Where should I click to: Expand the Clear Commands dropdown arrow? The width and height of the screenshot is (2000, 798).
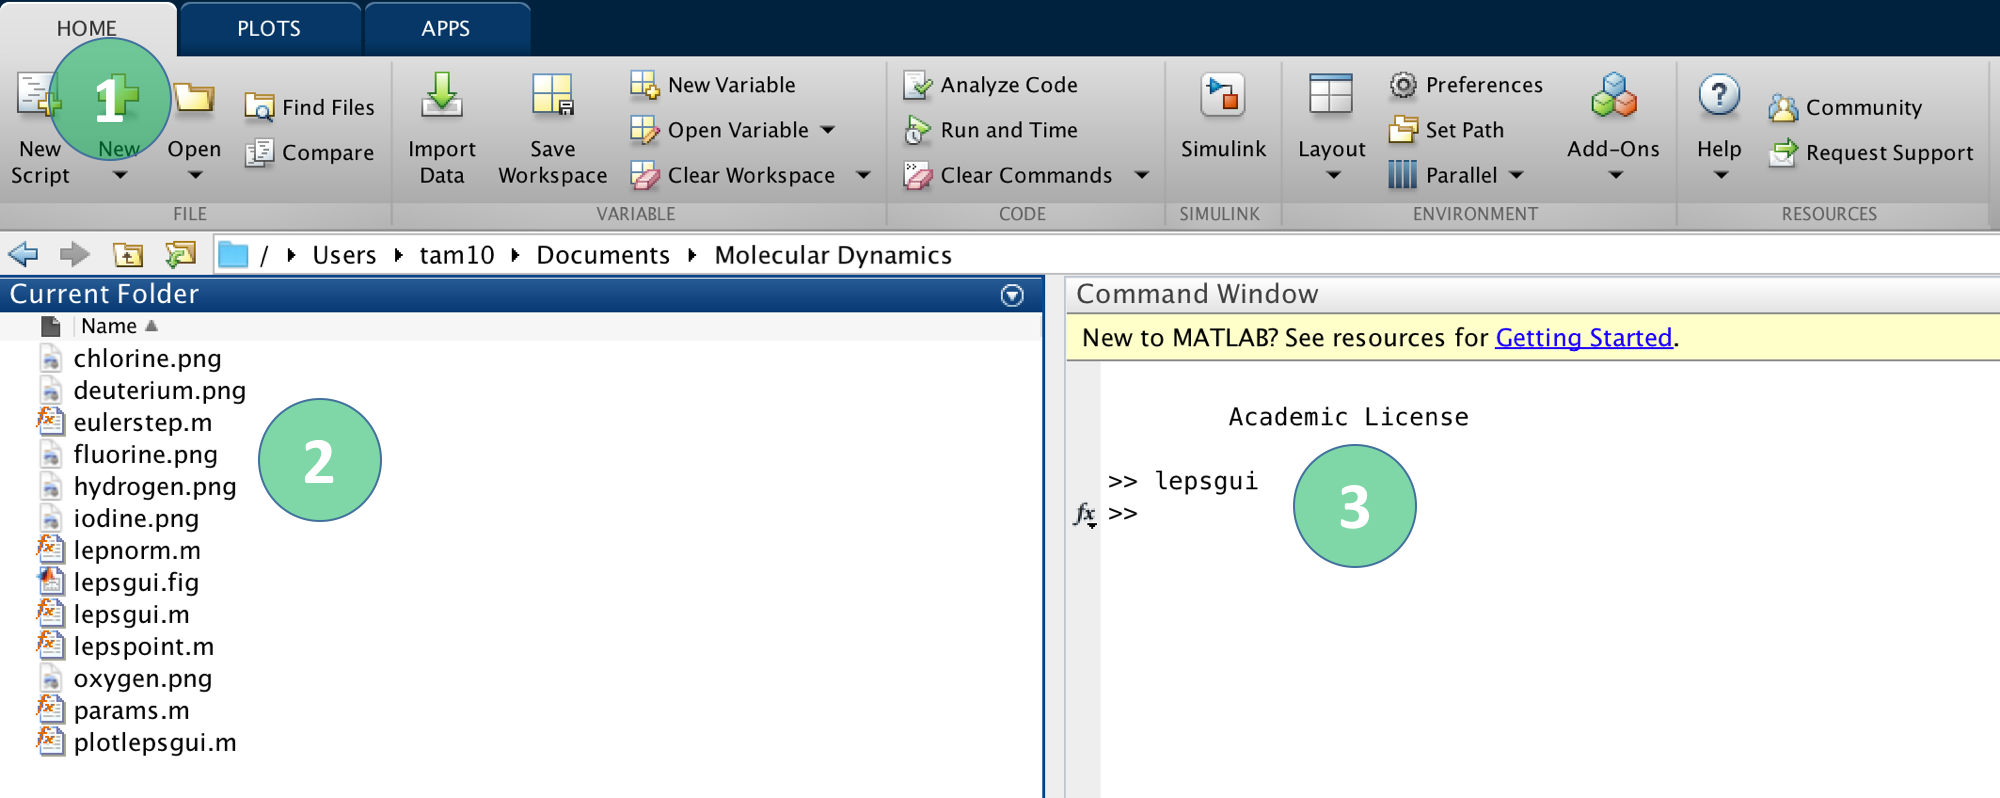coord(1141,175)
